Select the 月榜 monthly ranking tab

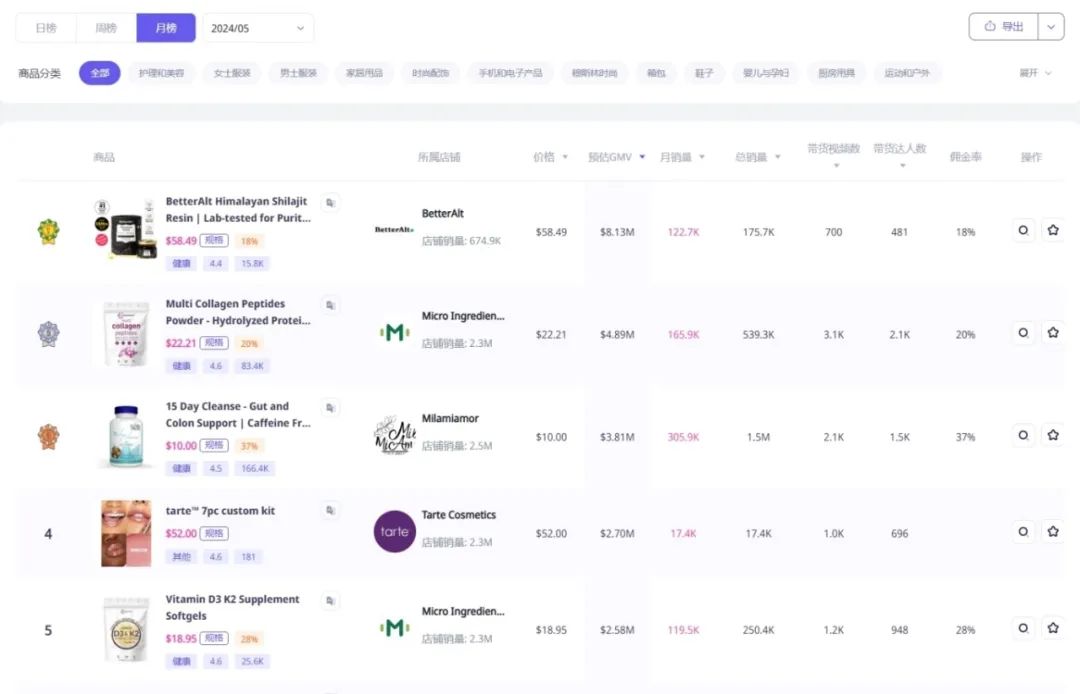click(166, 28)
